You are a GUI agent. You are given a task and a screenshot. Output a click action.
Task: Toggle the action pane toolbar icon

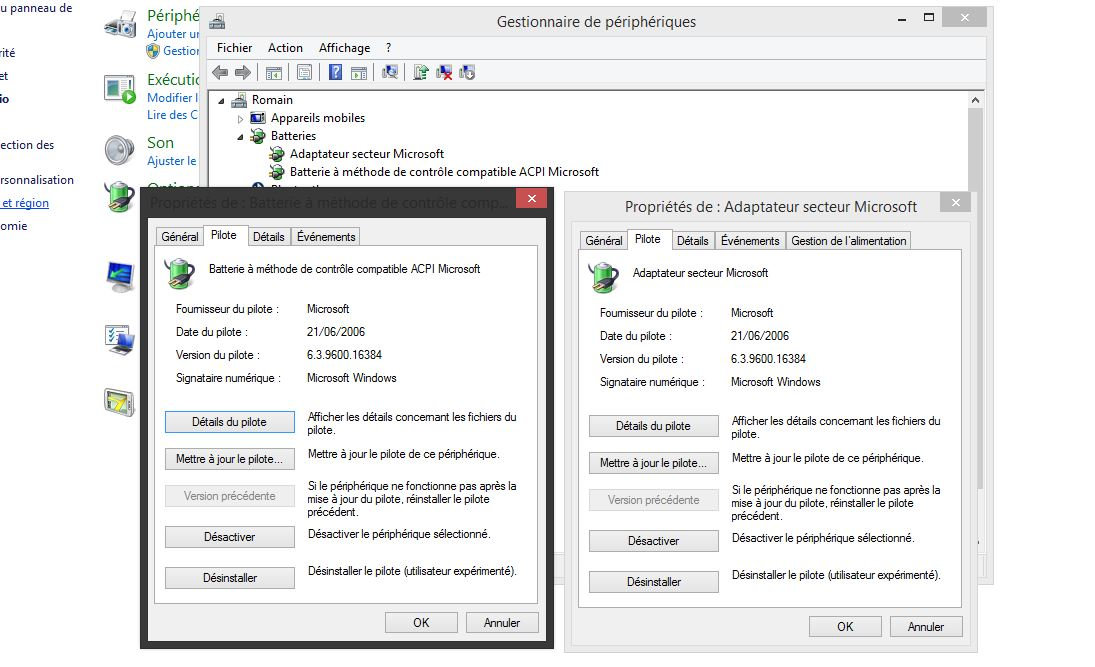[x=359, y=73]
